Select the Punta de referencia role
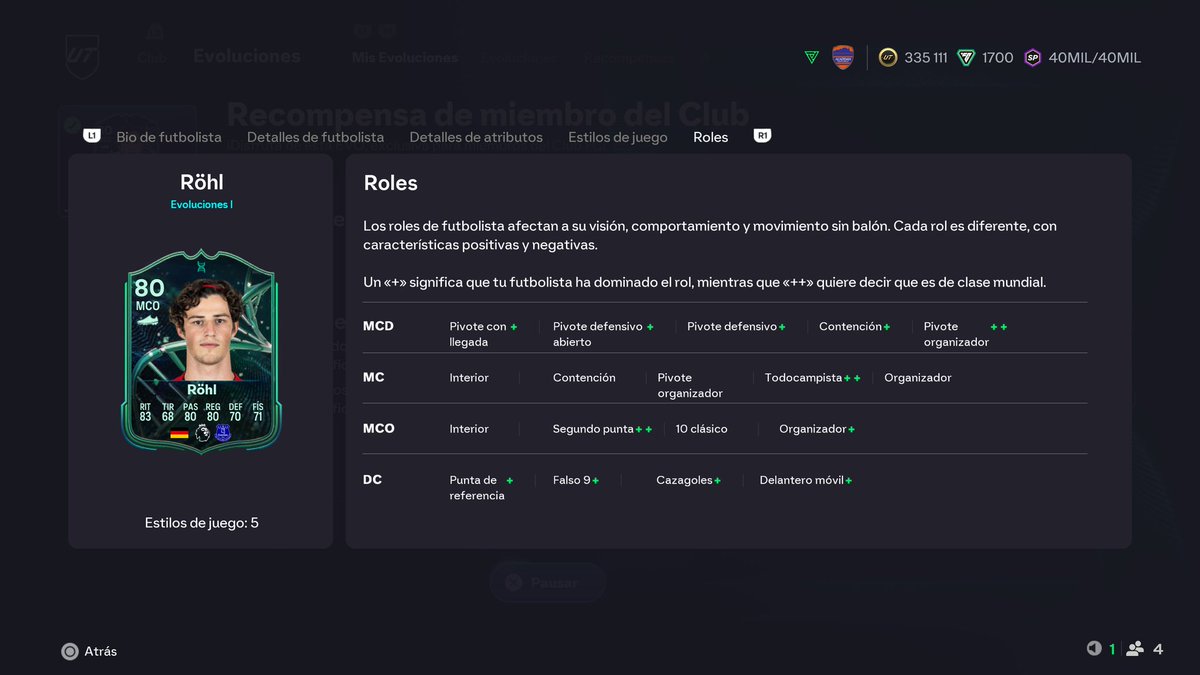This screenshot has height=675, width=1200. [x=481, y=487]
